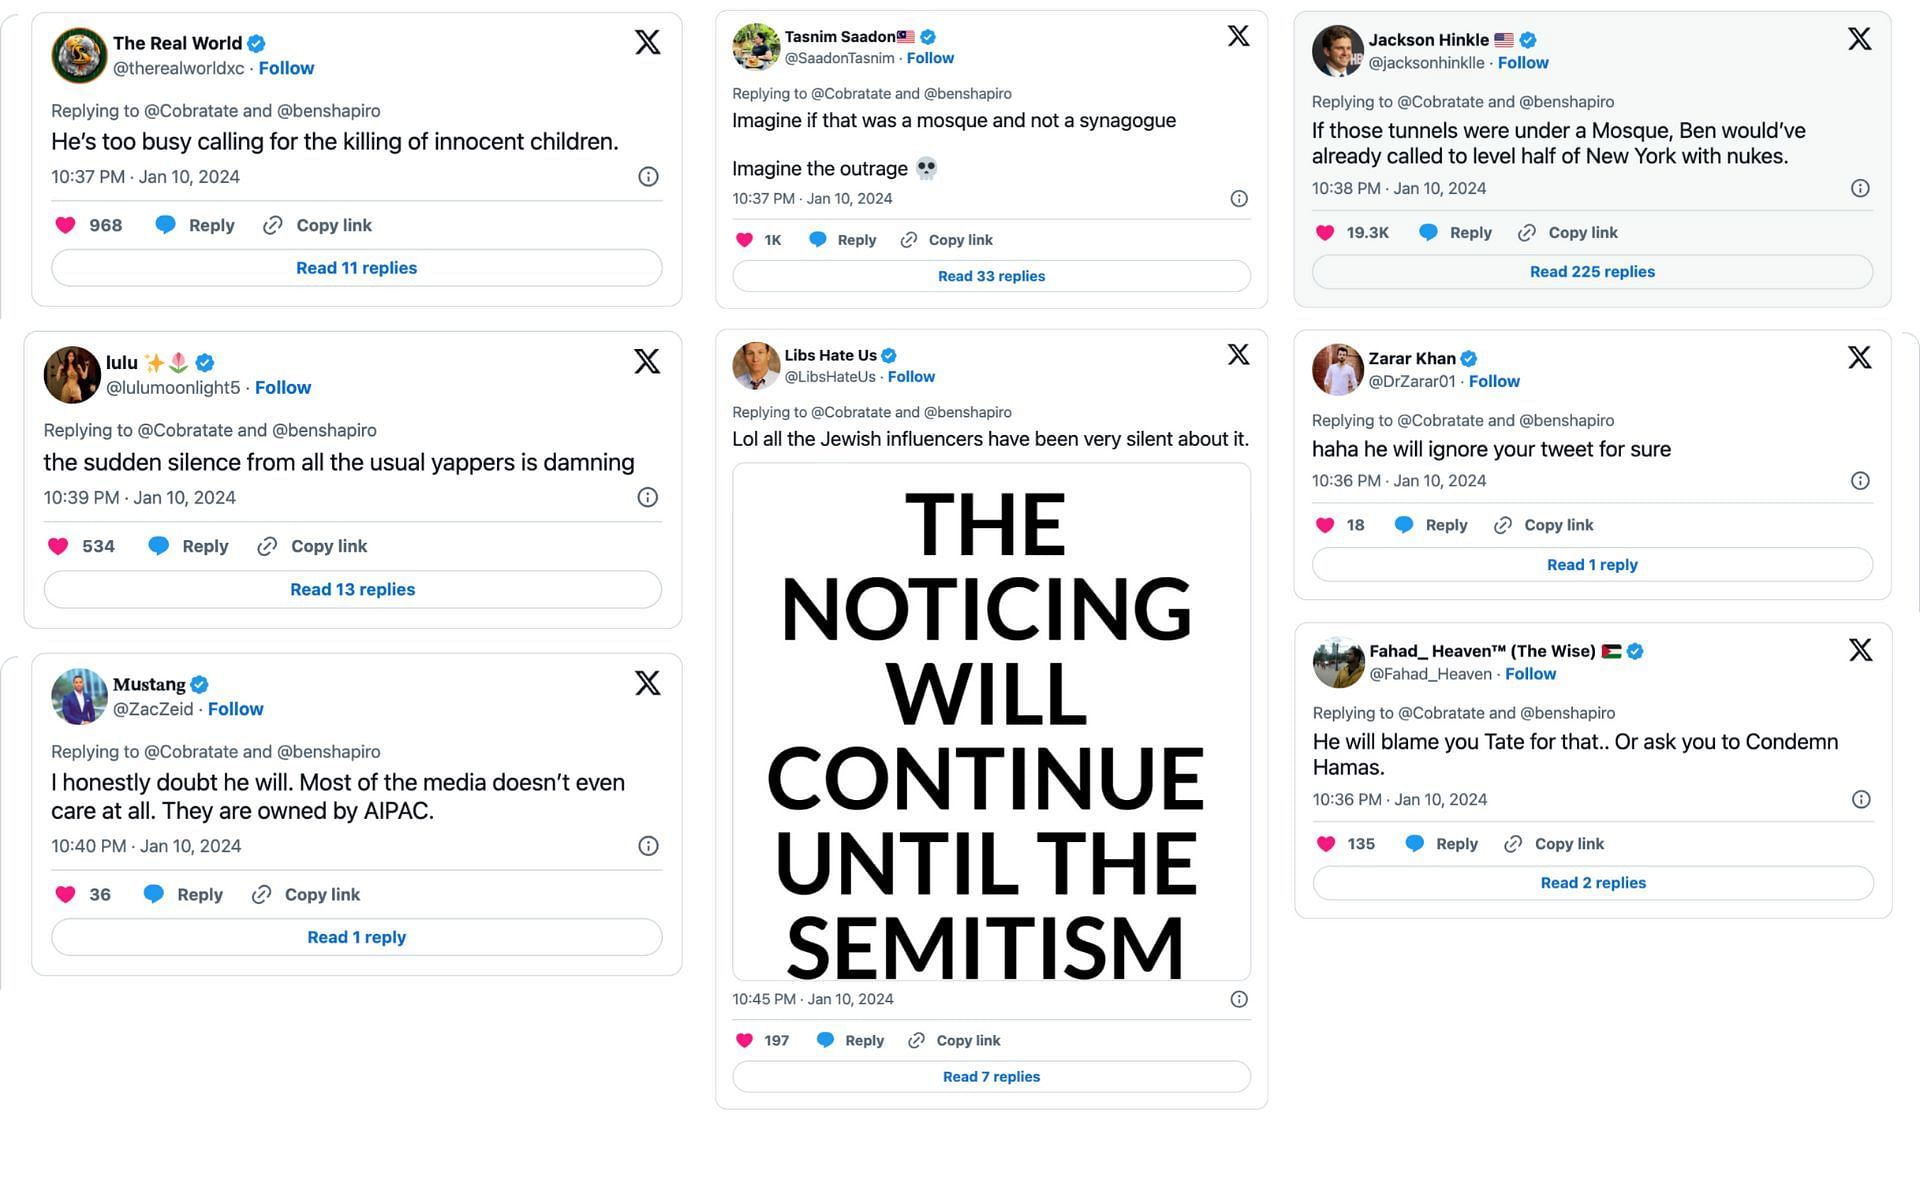Follow The Real World account
This screenshot has height=1200, width=1920.
[x=286, y=68]
